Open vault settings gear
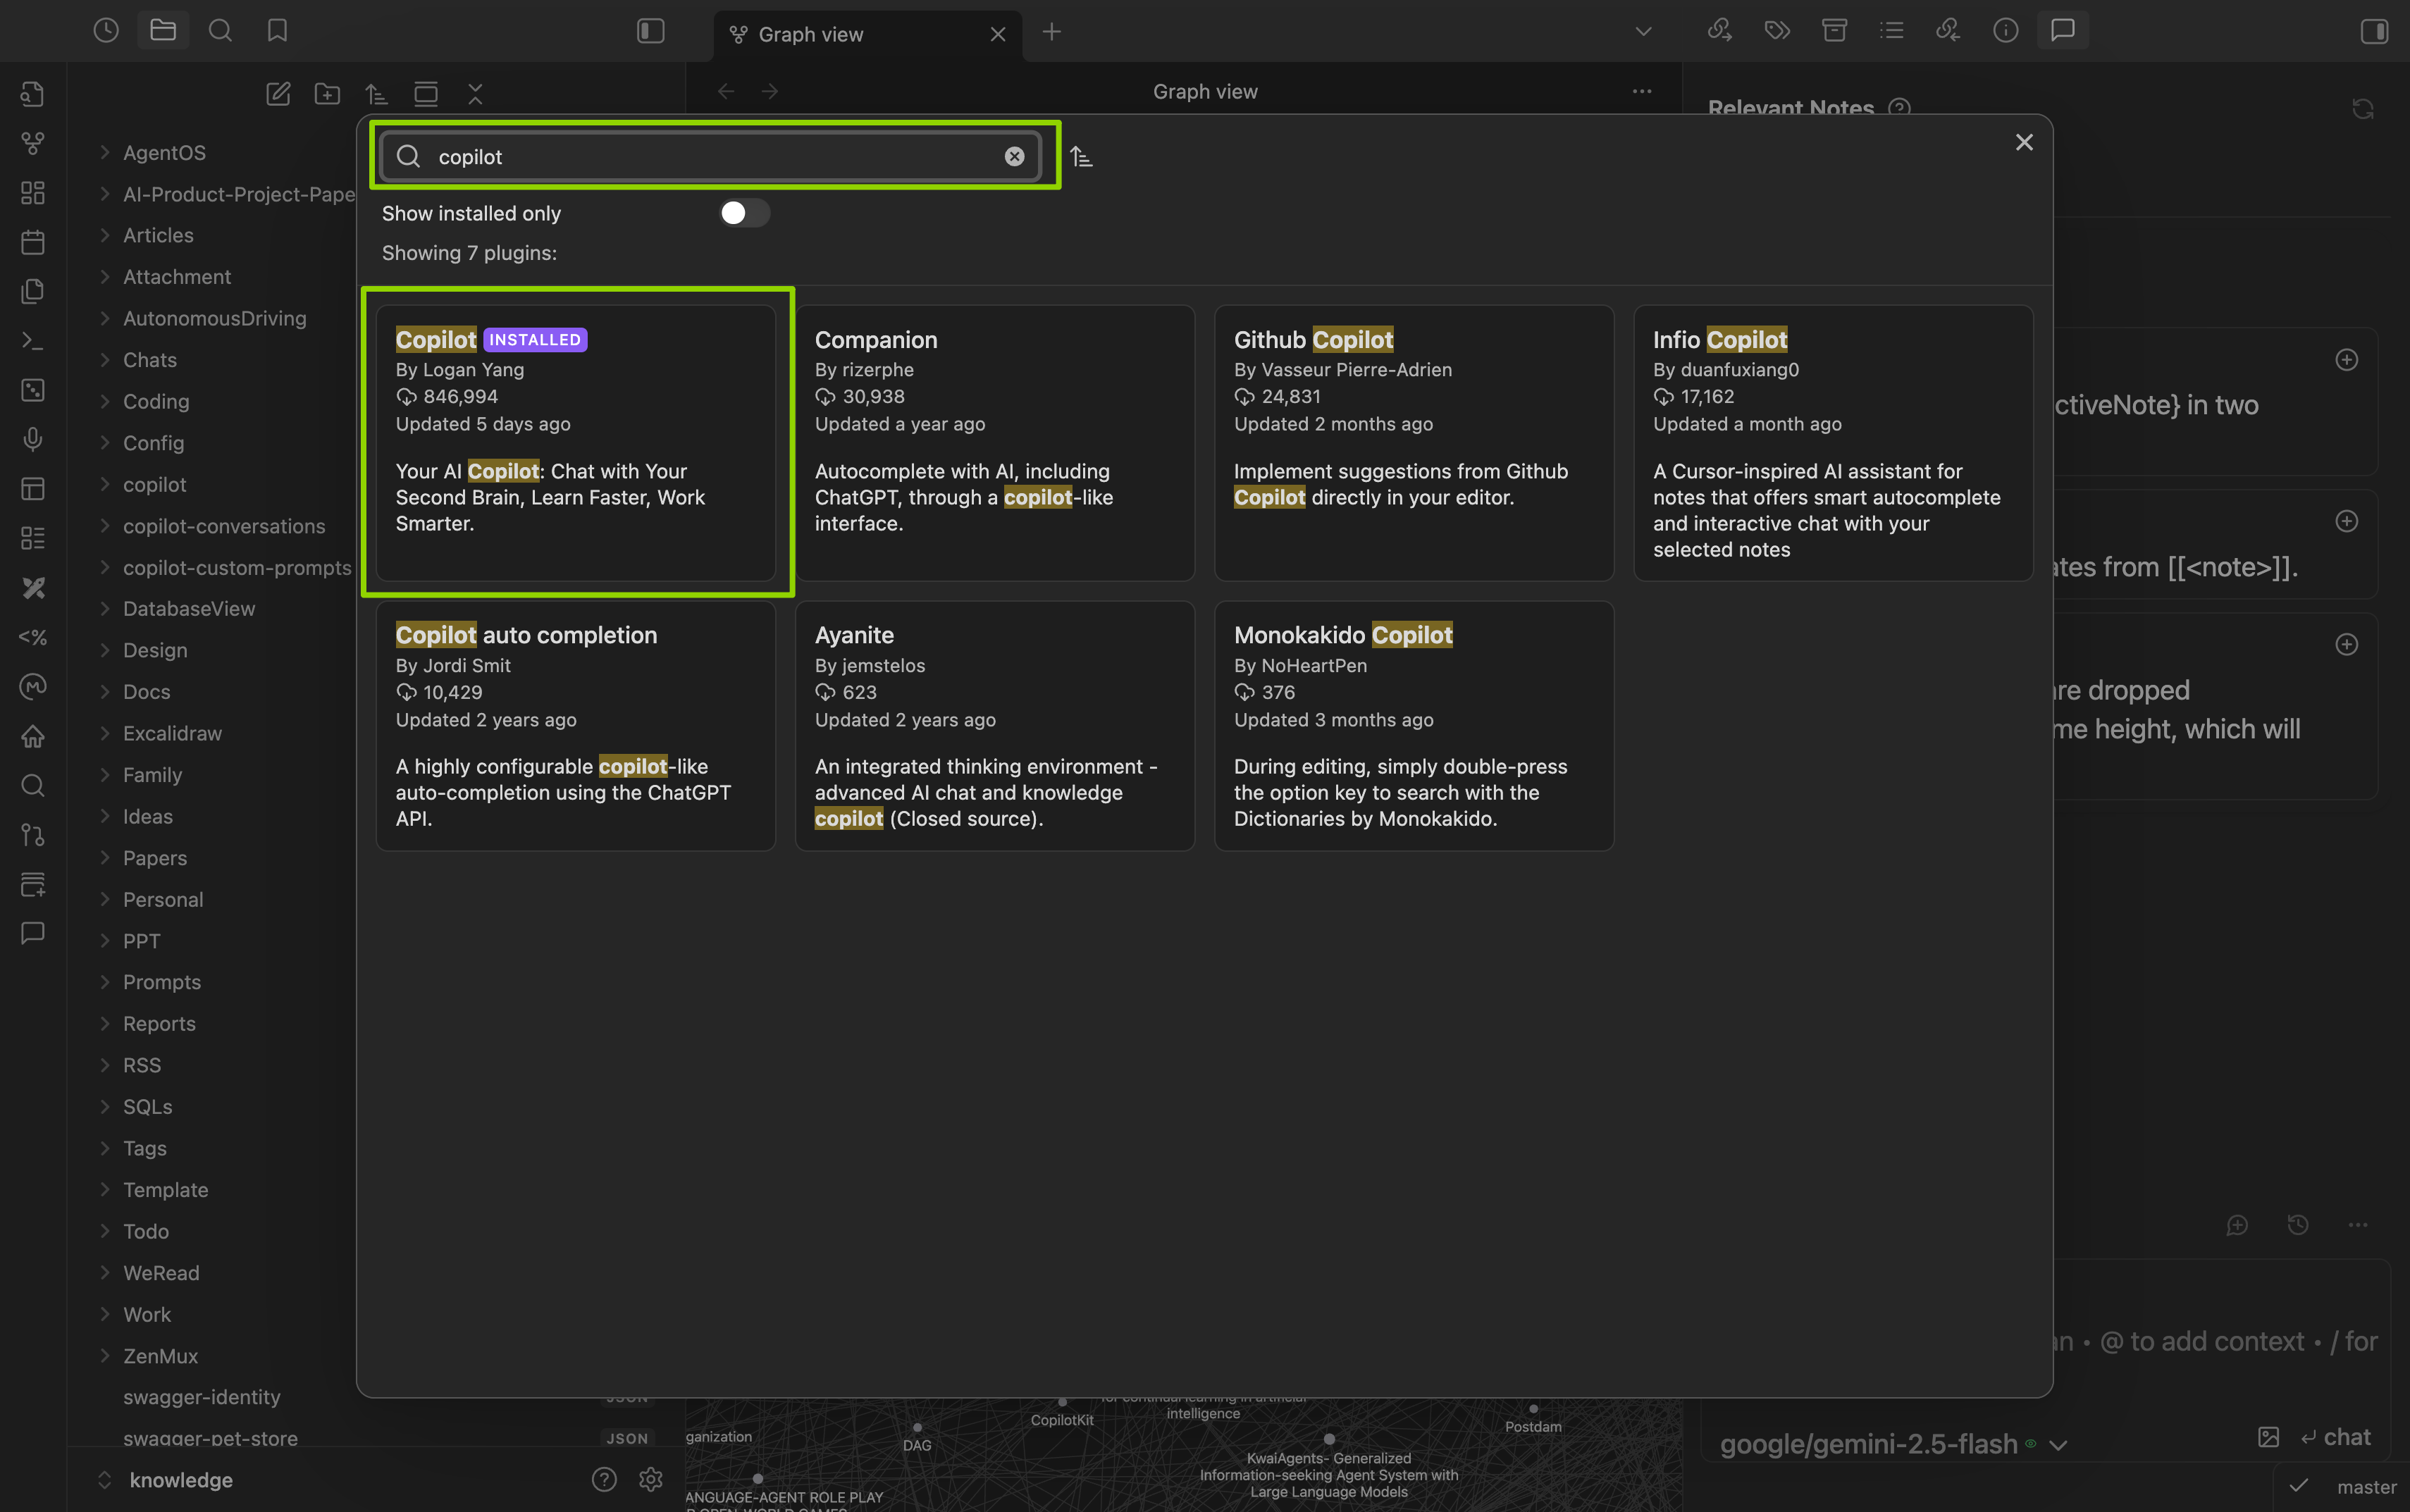Viewport: 2410px width, 1512px height. pos(651,1479)
